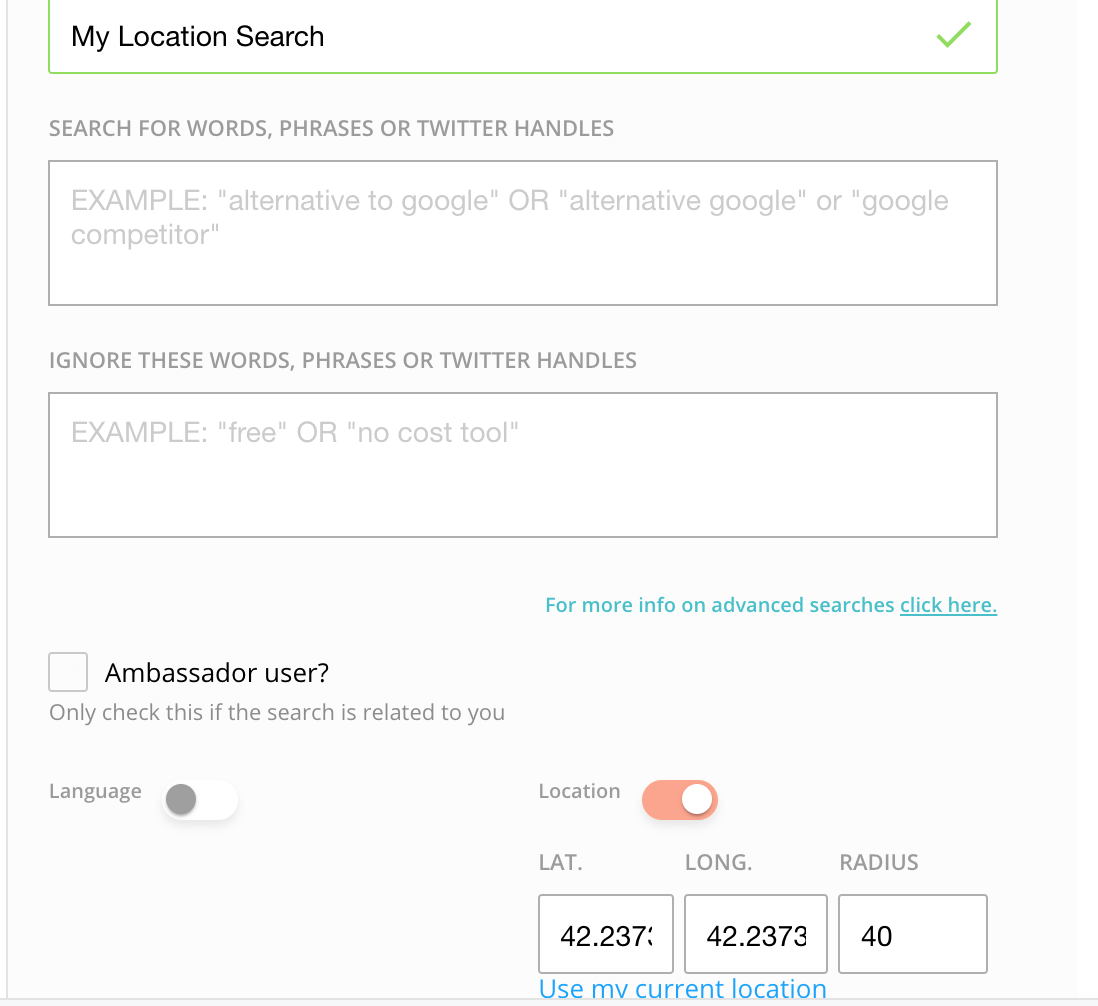Open the advanced searches 'click here' link
The image size is (1098, 1006).
[948, 605]
